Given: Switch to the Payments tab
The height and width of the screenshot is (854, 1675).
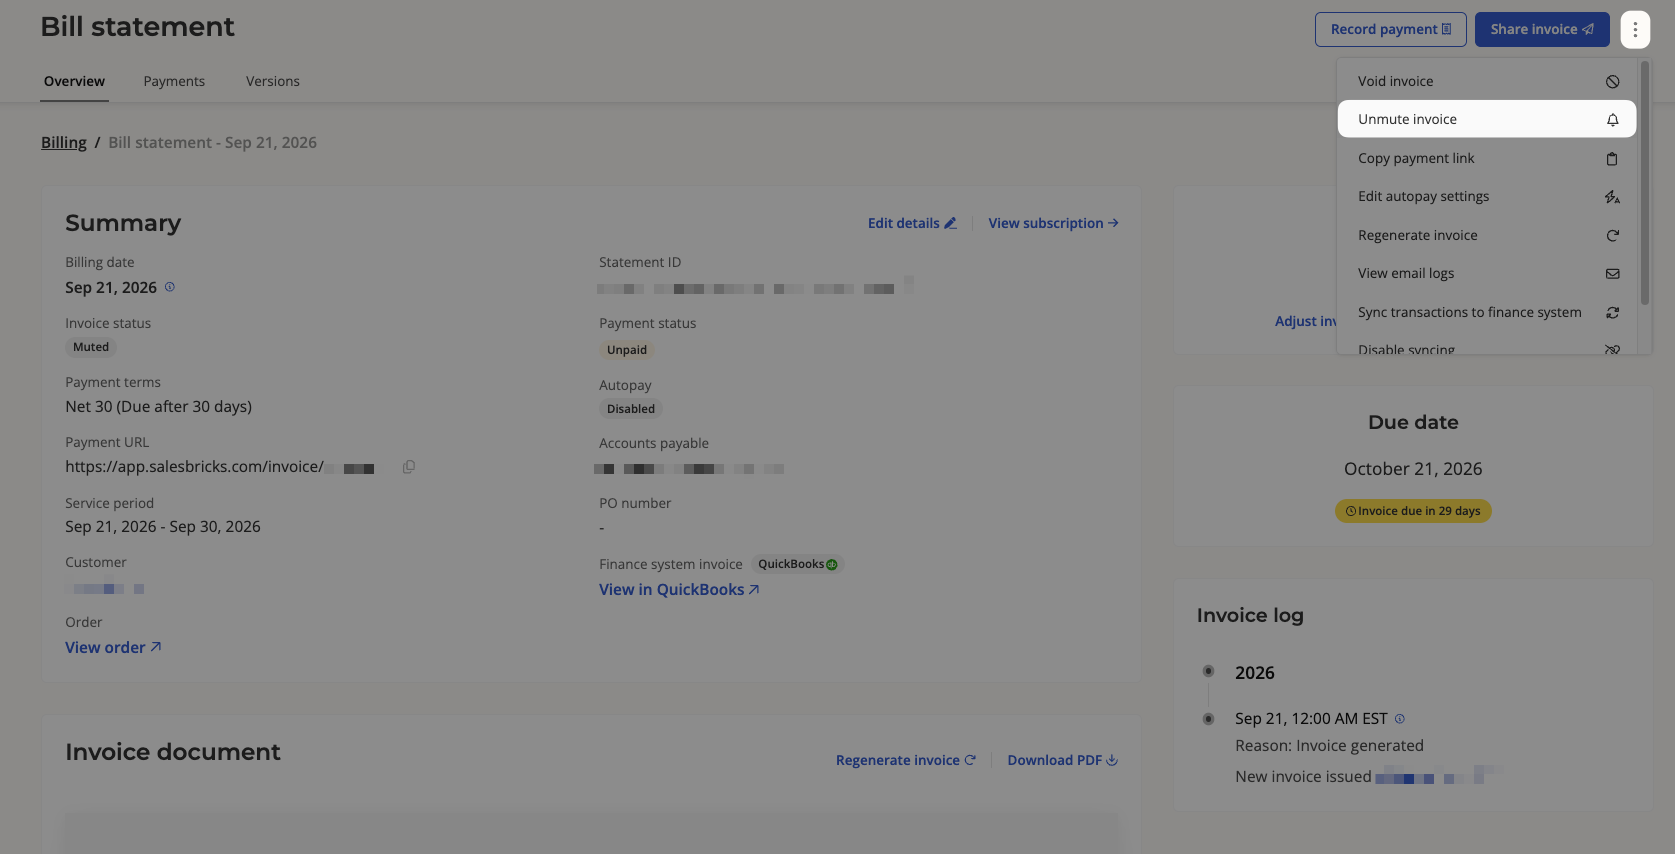Looking at the screenshot, I should point(174,81).
